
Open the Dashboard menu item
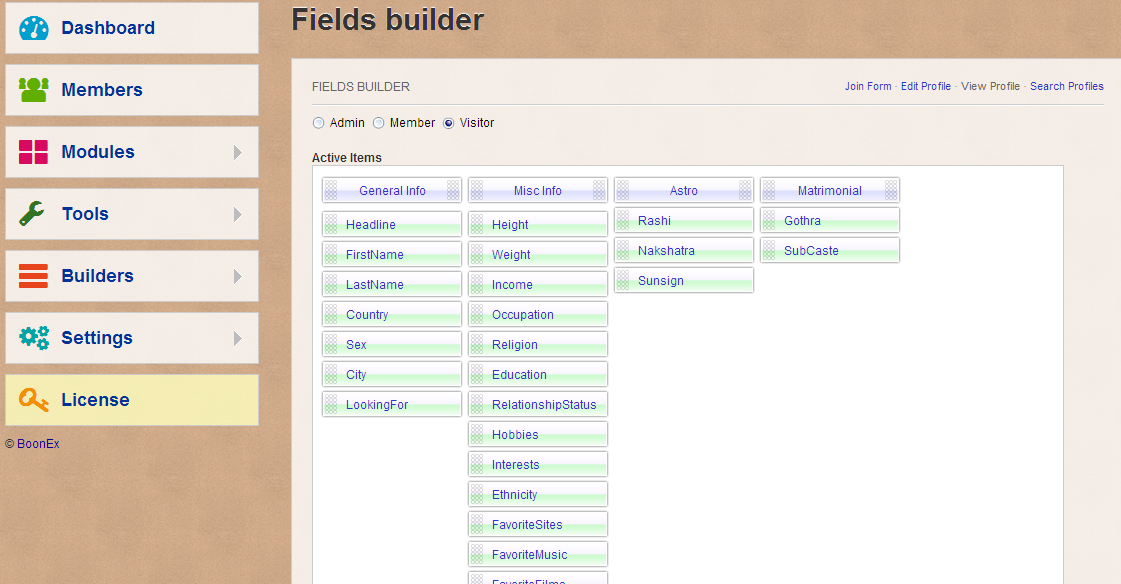point(132,28)
